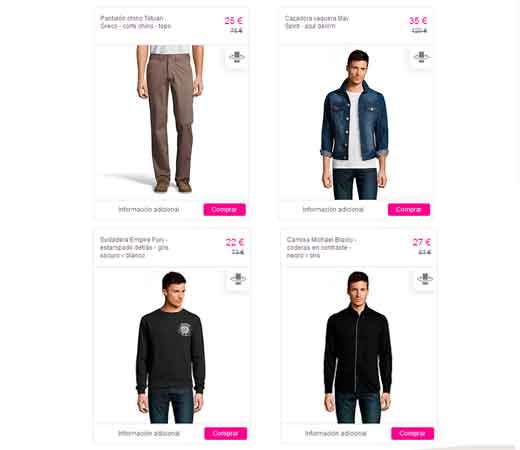Open the black zip shirt photo
Image resolution: width=520 pixels, height=450 pixels.
(358, 347)
